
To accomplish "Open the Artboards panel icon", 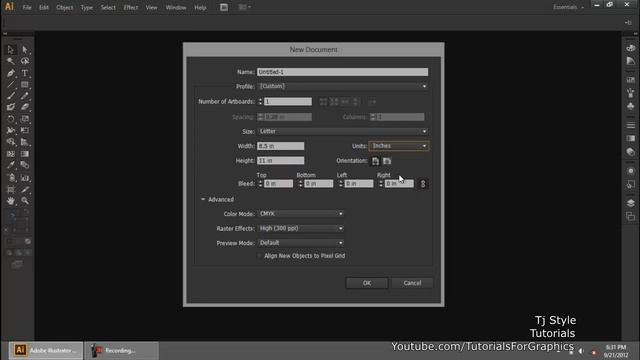I will point(631,216).
